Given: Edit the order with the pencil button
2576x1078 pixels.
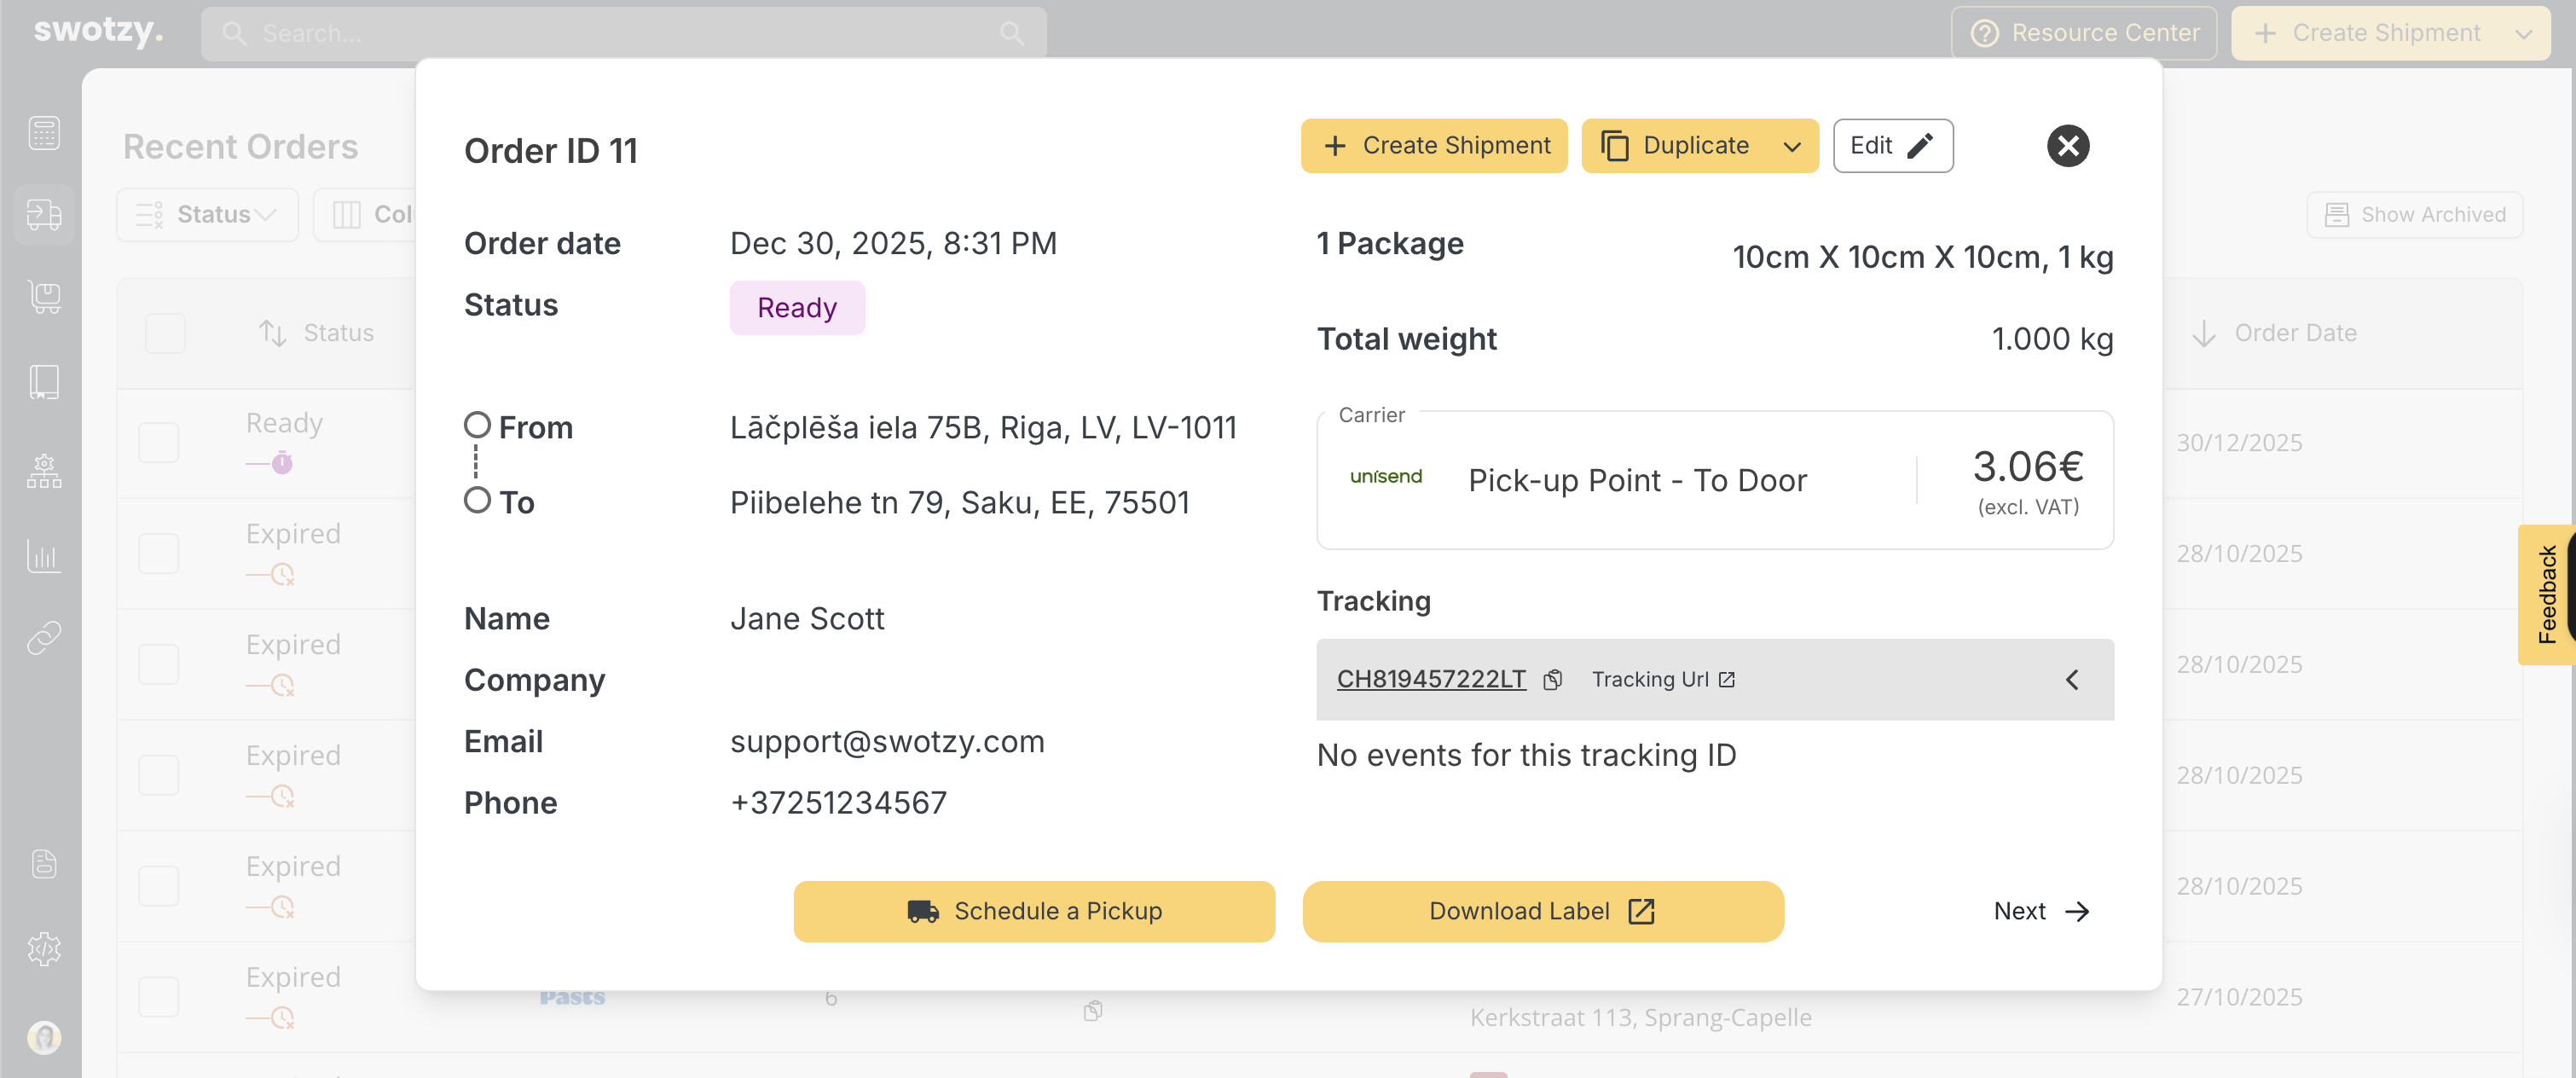Looking at the screenshot, I should (1892, 145).
